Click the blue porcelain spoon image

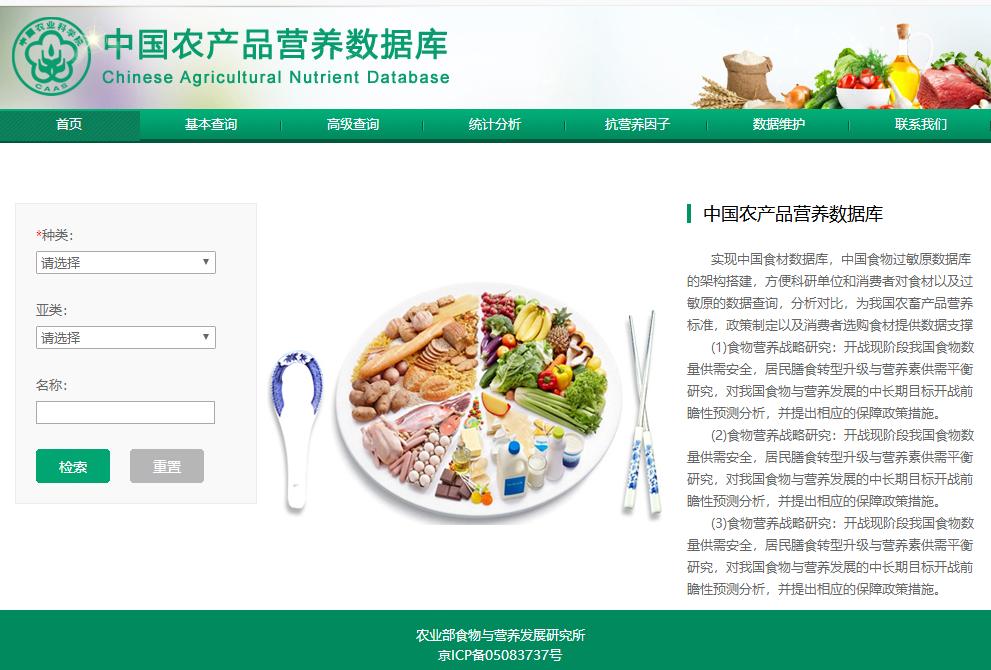[x=296, y=430]
